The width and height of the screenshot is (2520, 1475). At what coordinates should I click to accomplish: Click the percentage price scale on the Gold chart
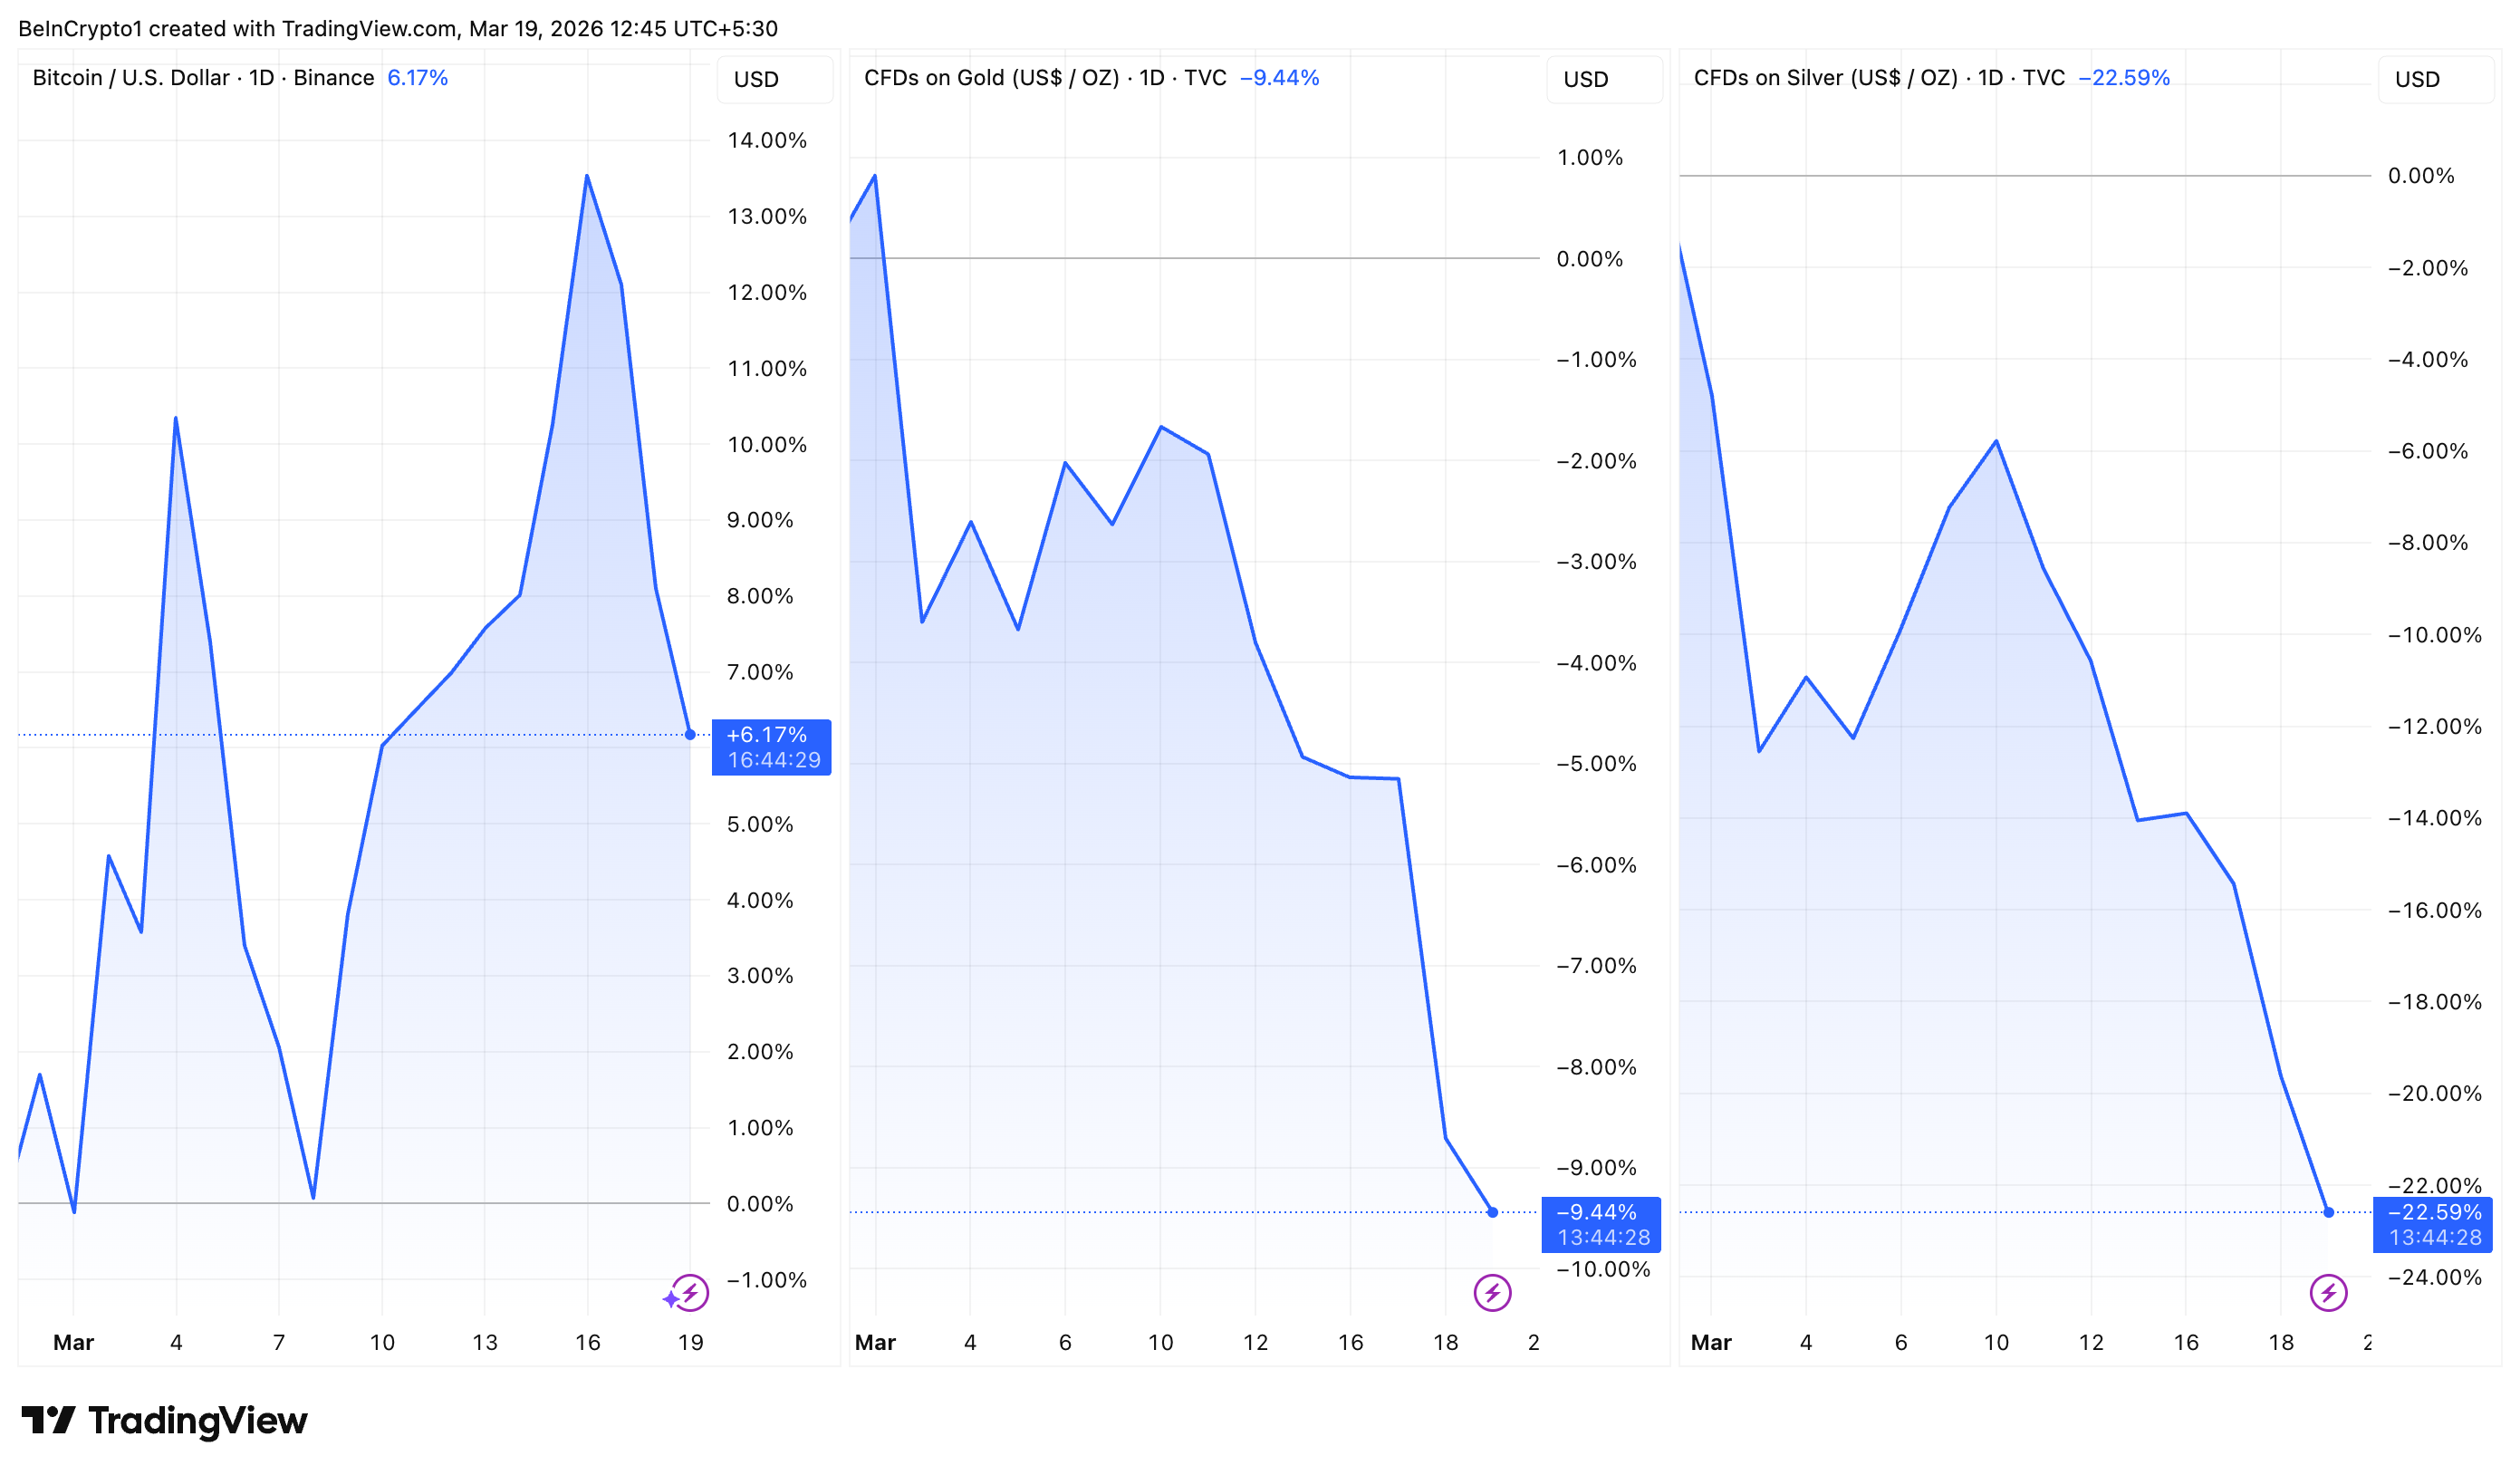pos(1596,700)
